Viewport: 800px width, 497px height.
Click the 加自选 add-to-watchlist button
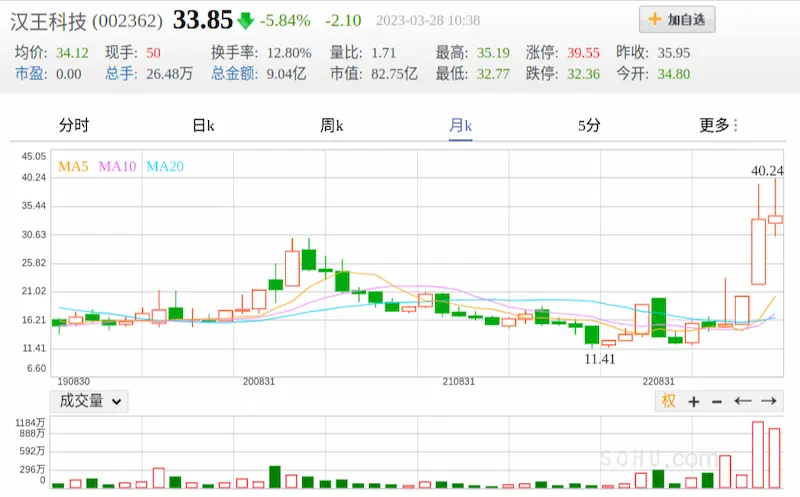[677, 19]
